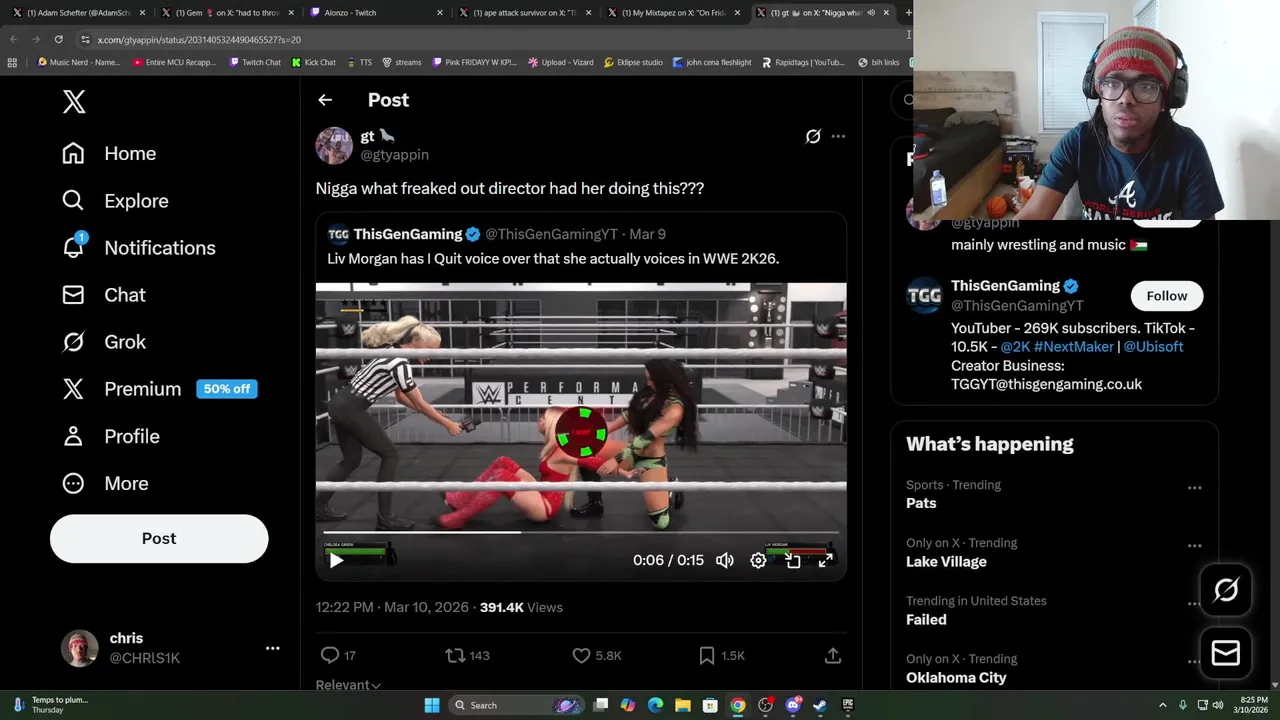
Task: Go back with the Post arrow
Action: tap(325, 100)
